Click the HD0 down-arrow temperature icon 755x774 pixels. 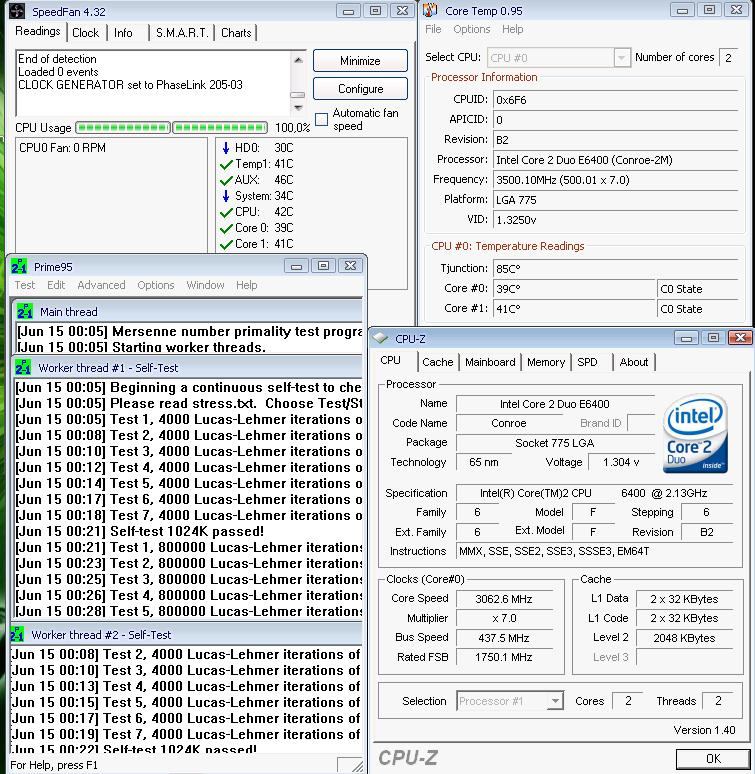coord(226,148)
